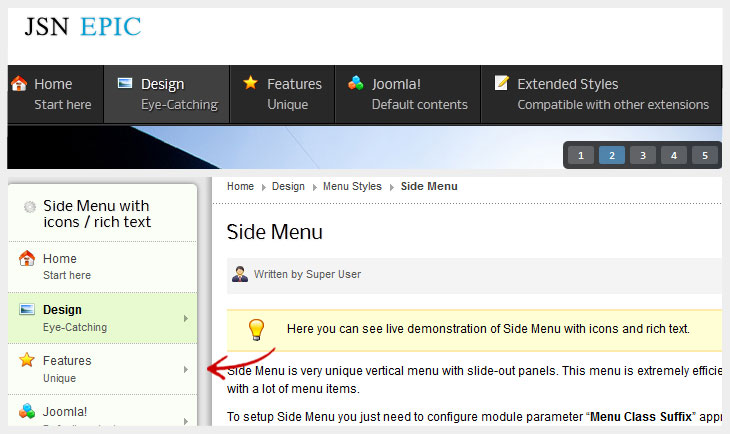The width and height of the screenshot is (730, 434).
Task: Click the Joomla! logo icon in top menu
Action: coord(356,84)
